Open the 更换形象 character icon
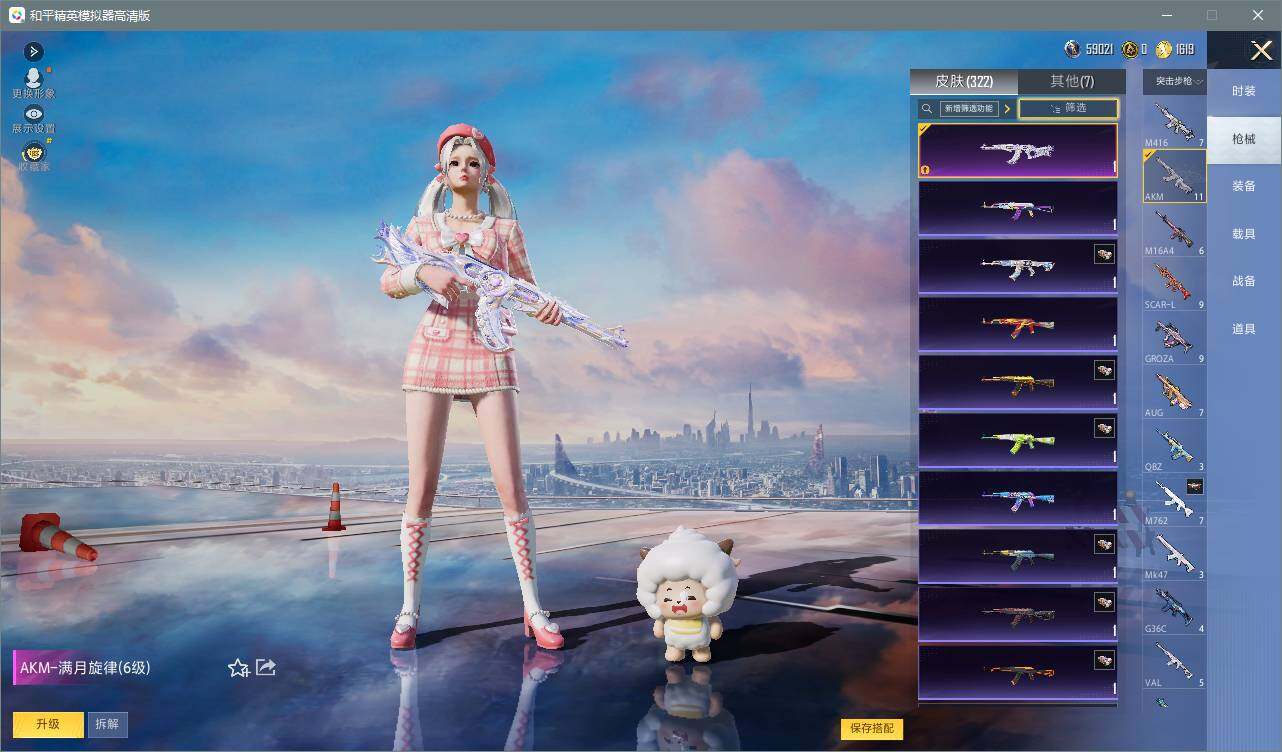Screen dimensions: 1282x752 [x=33, y=77]
